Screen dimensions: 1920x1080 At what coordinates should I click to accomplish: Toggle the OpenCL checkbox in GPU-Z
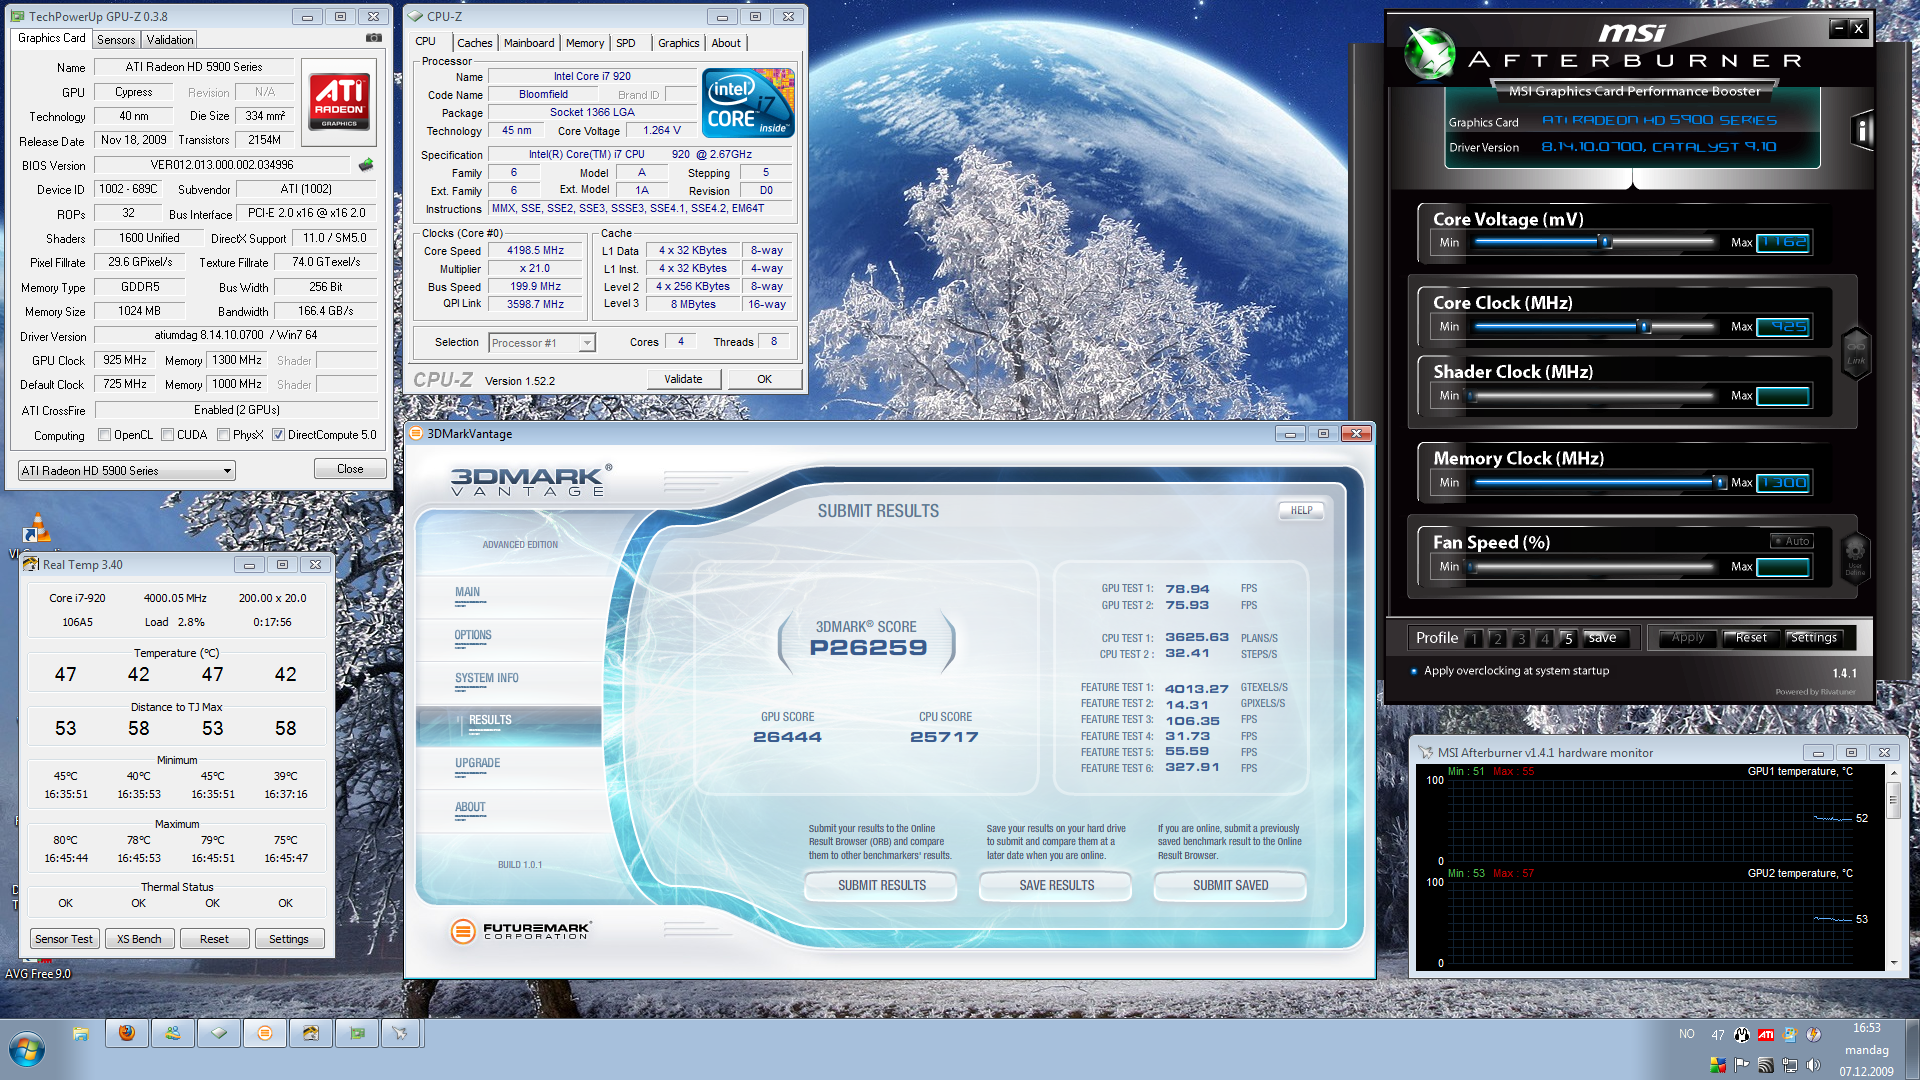[x=104, y=435]
